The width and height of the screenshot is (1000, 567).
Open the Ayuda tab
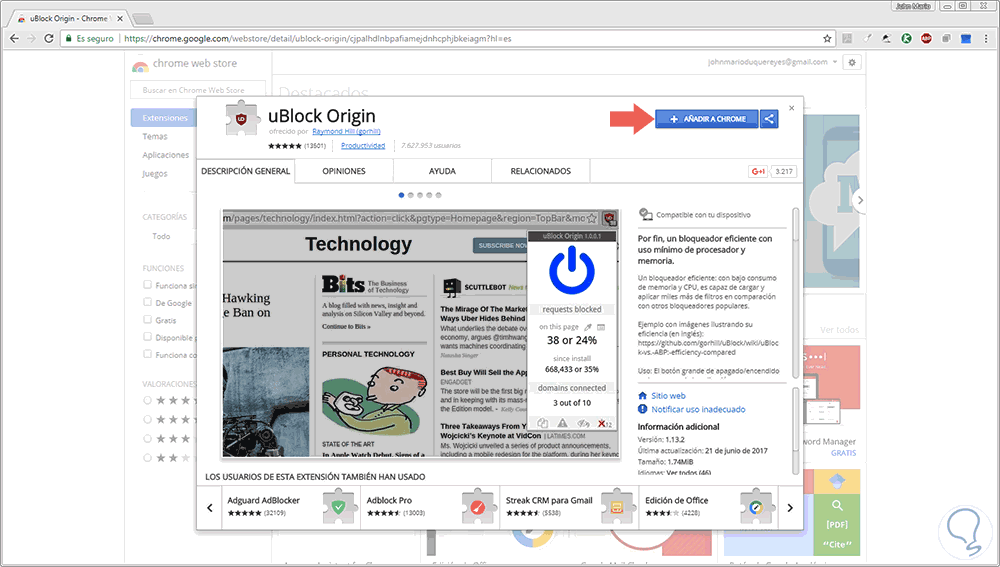coord(442,171)
